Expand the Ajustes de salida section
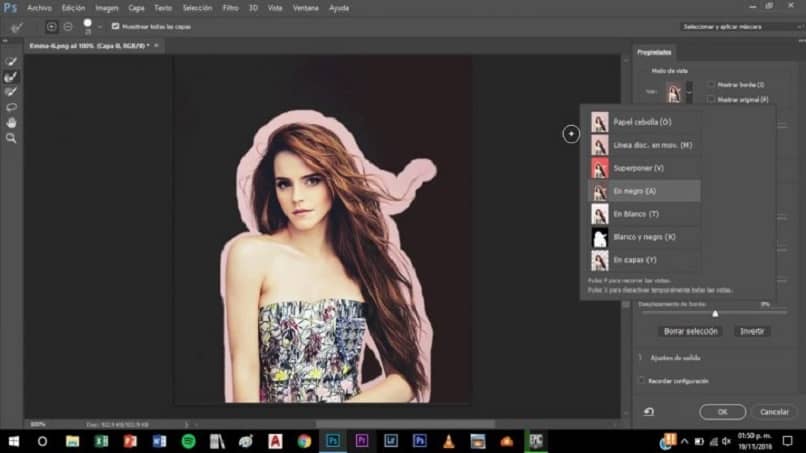This screenshot has width=806, height=453. 641,357
